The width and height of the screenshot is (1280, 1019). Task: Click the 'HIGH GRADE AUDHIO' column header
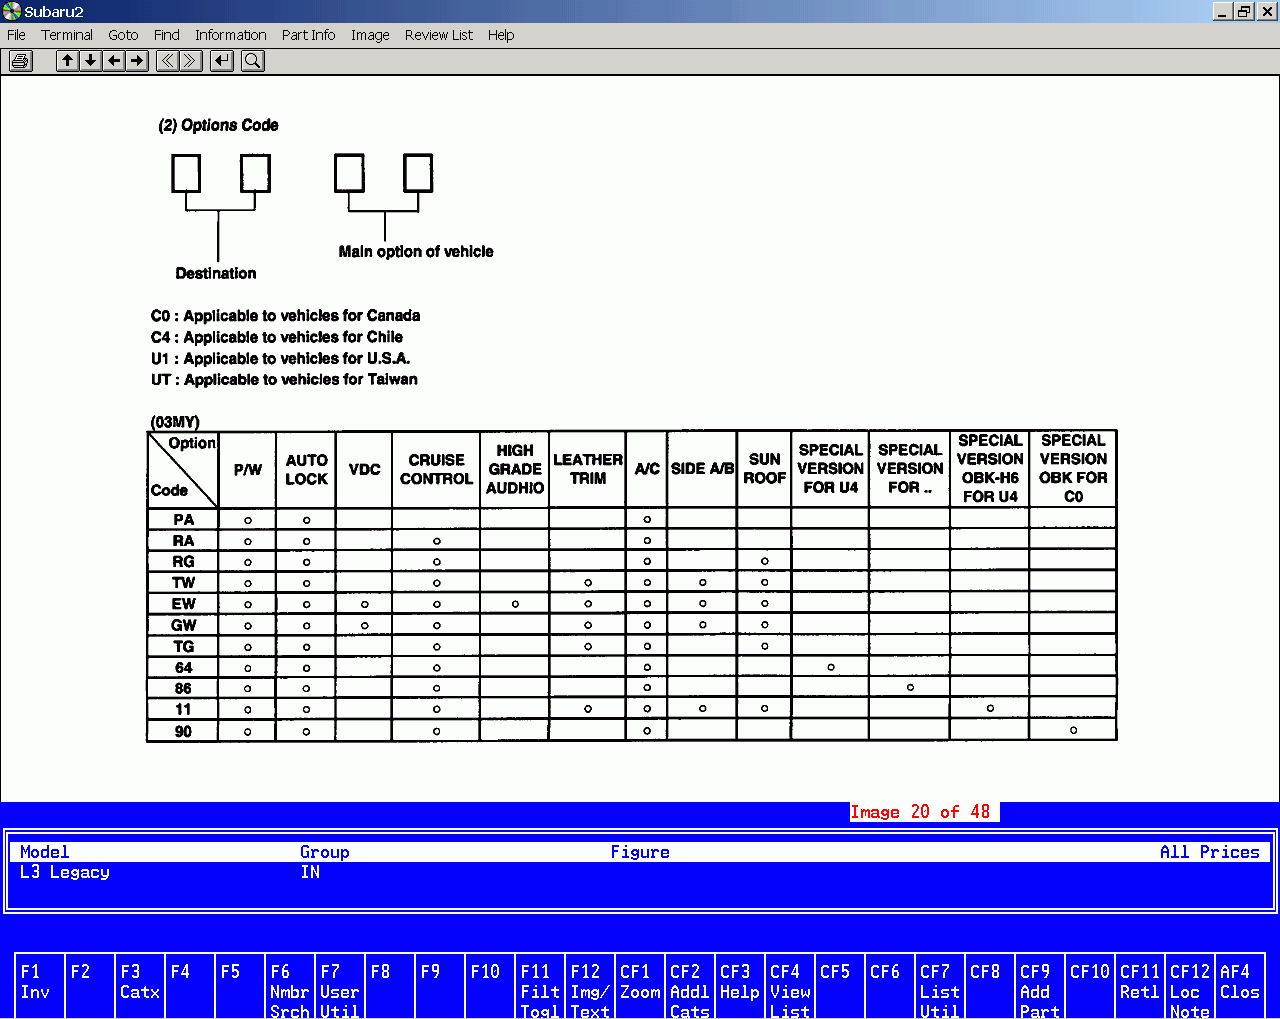[515, 469]
